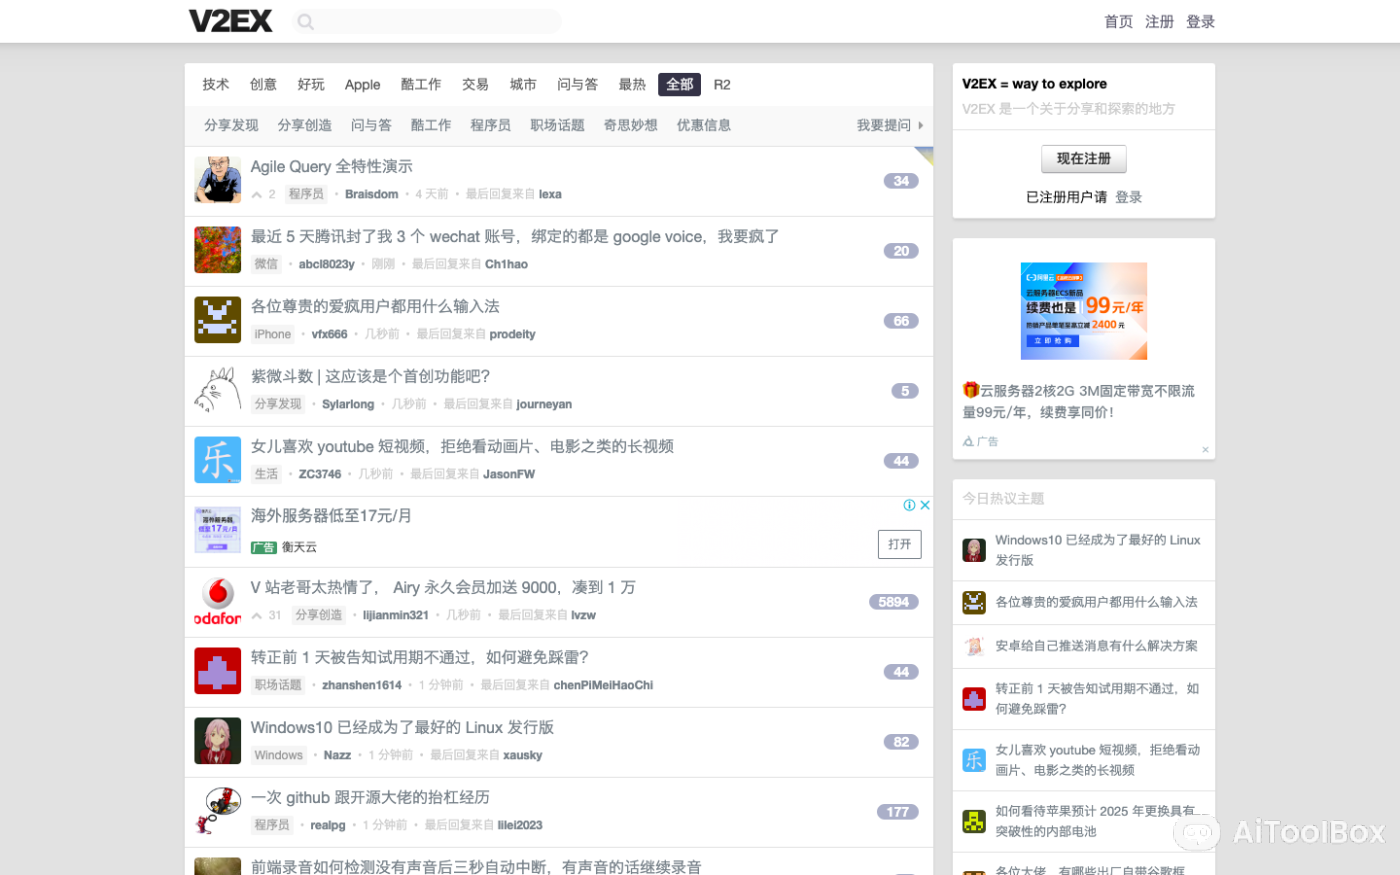Switch to the Apple tab
Viewport: 1400px width, 875px height.
click(362, 84)
